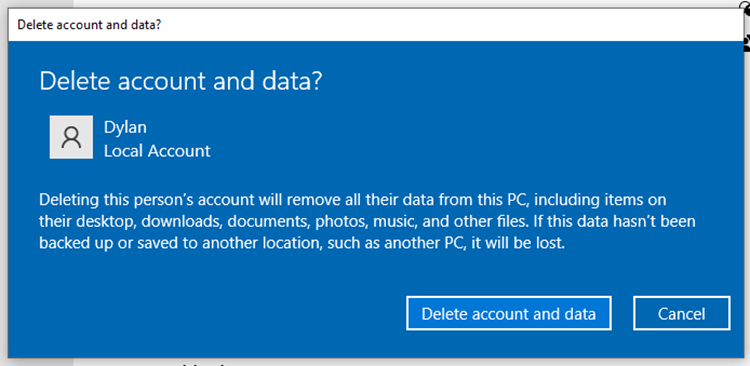Click the Local Account label
The height and width of the screenshot is (366, 750).
tap(157, 151)
